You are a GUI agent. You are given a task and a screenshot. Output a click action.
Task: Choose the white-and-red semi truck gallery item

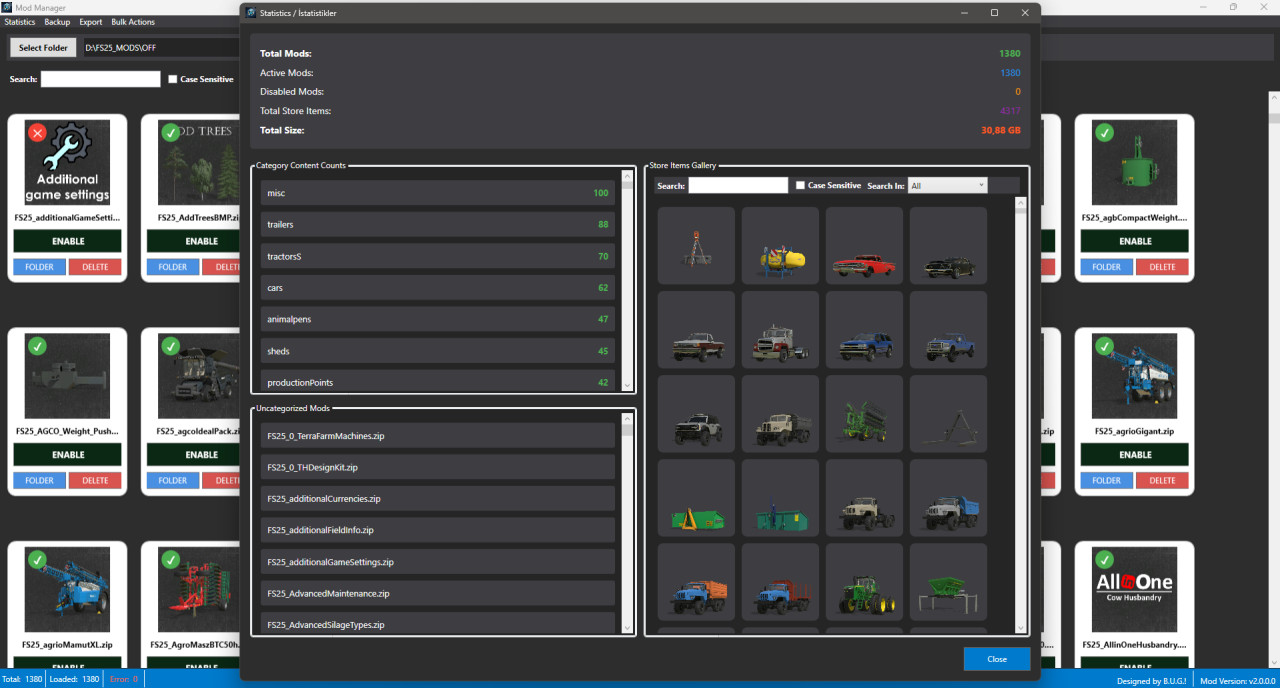click(x=780, y=331)
